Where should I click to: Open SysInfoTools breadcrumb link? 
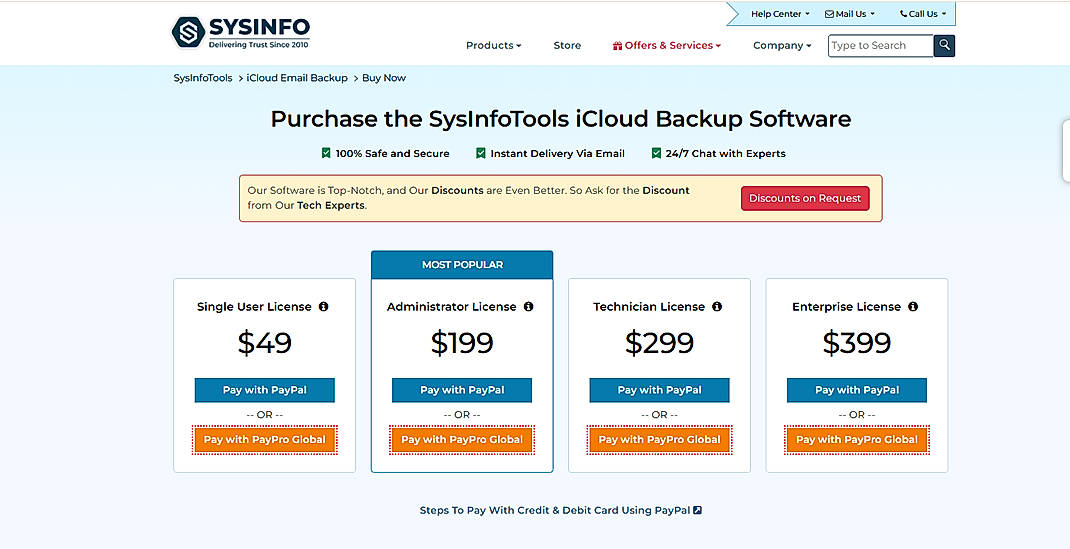203,78
